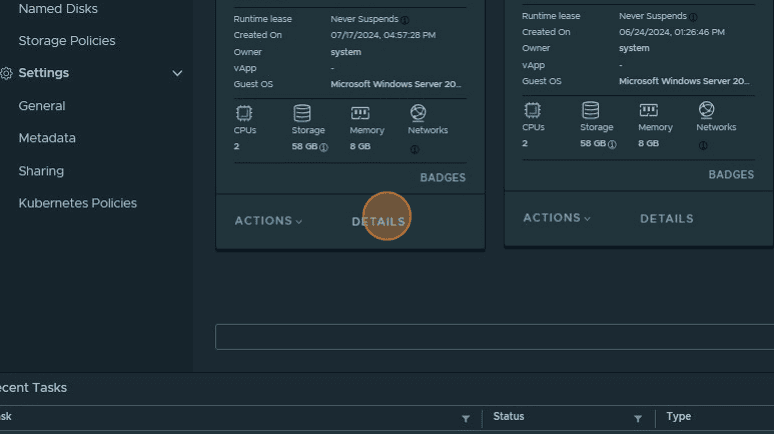
Task: Open Sharing settings
Action: click(41, 171)
